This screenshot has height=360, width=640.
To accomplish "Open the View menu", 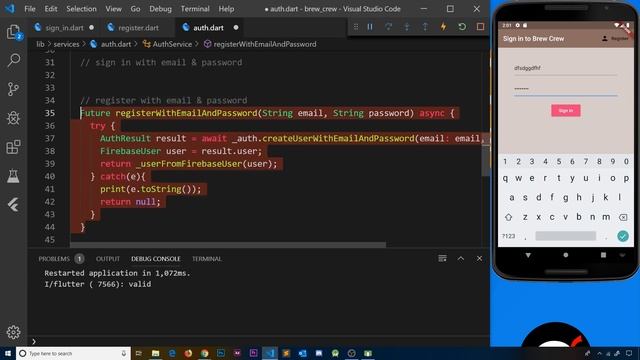I will (113, 9).
